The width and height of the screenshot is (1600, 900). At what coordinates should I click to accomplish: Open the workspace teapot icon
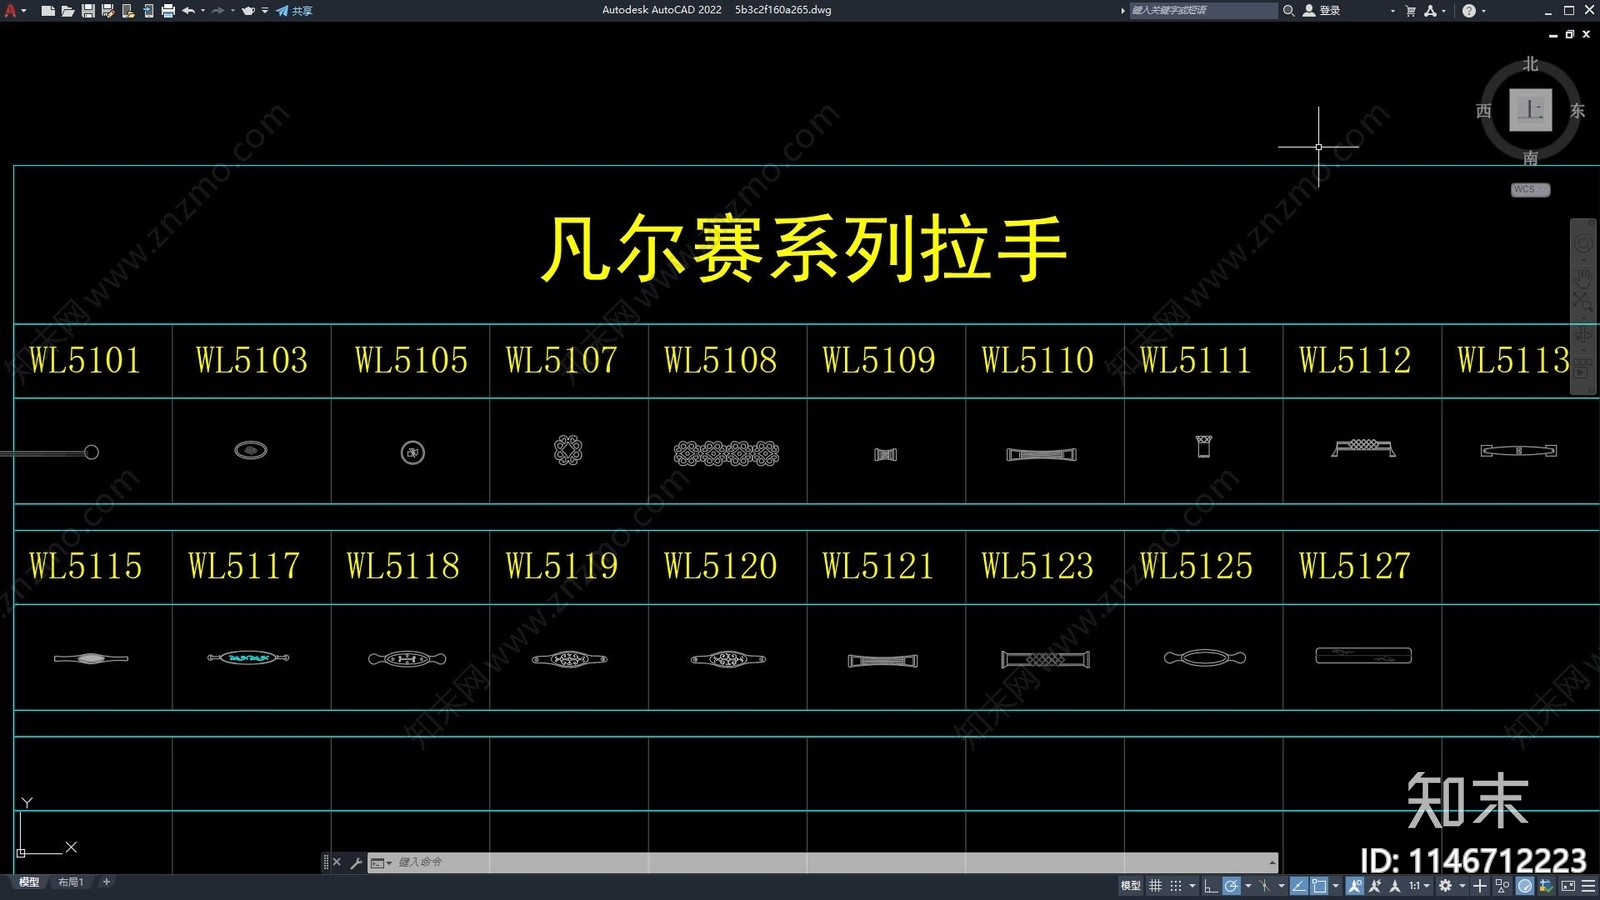(248, 11)
